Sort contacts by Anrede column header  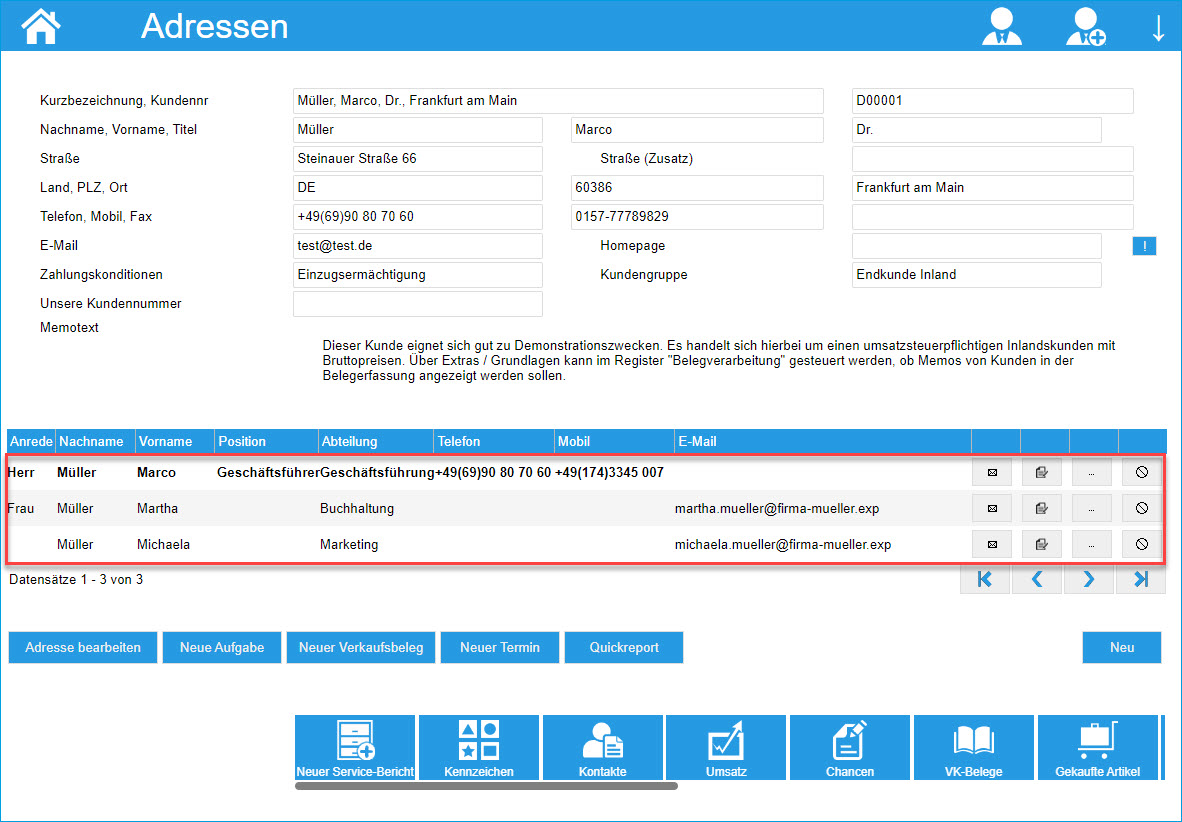tap(31, 442)
